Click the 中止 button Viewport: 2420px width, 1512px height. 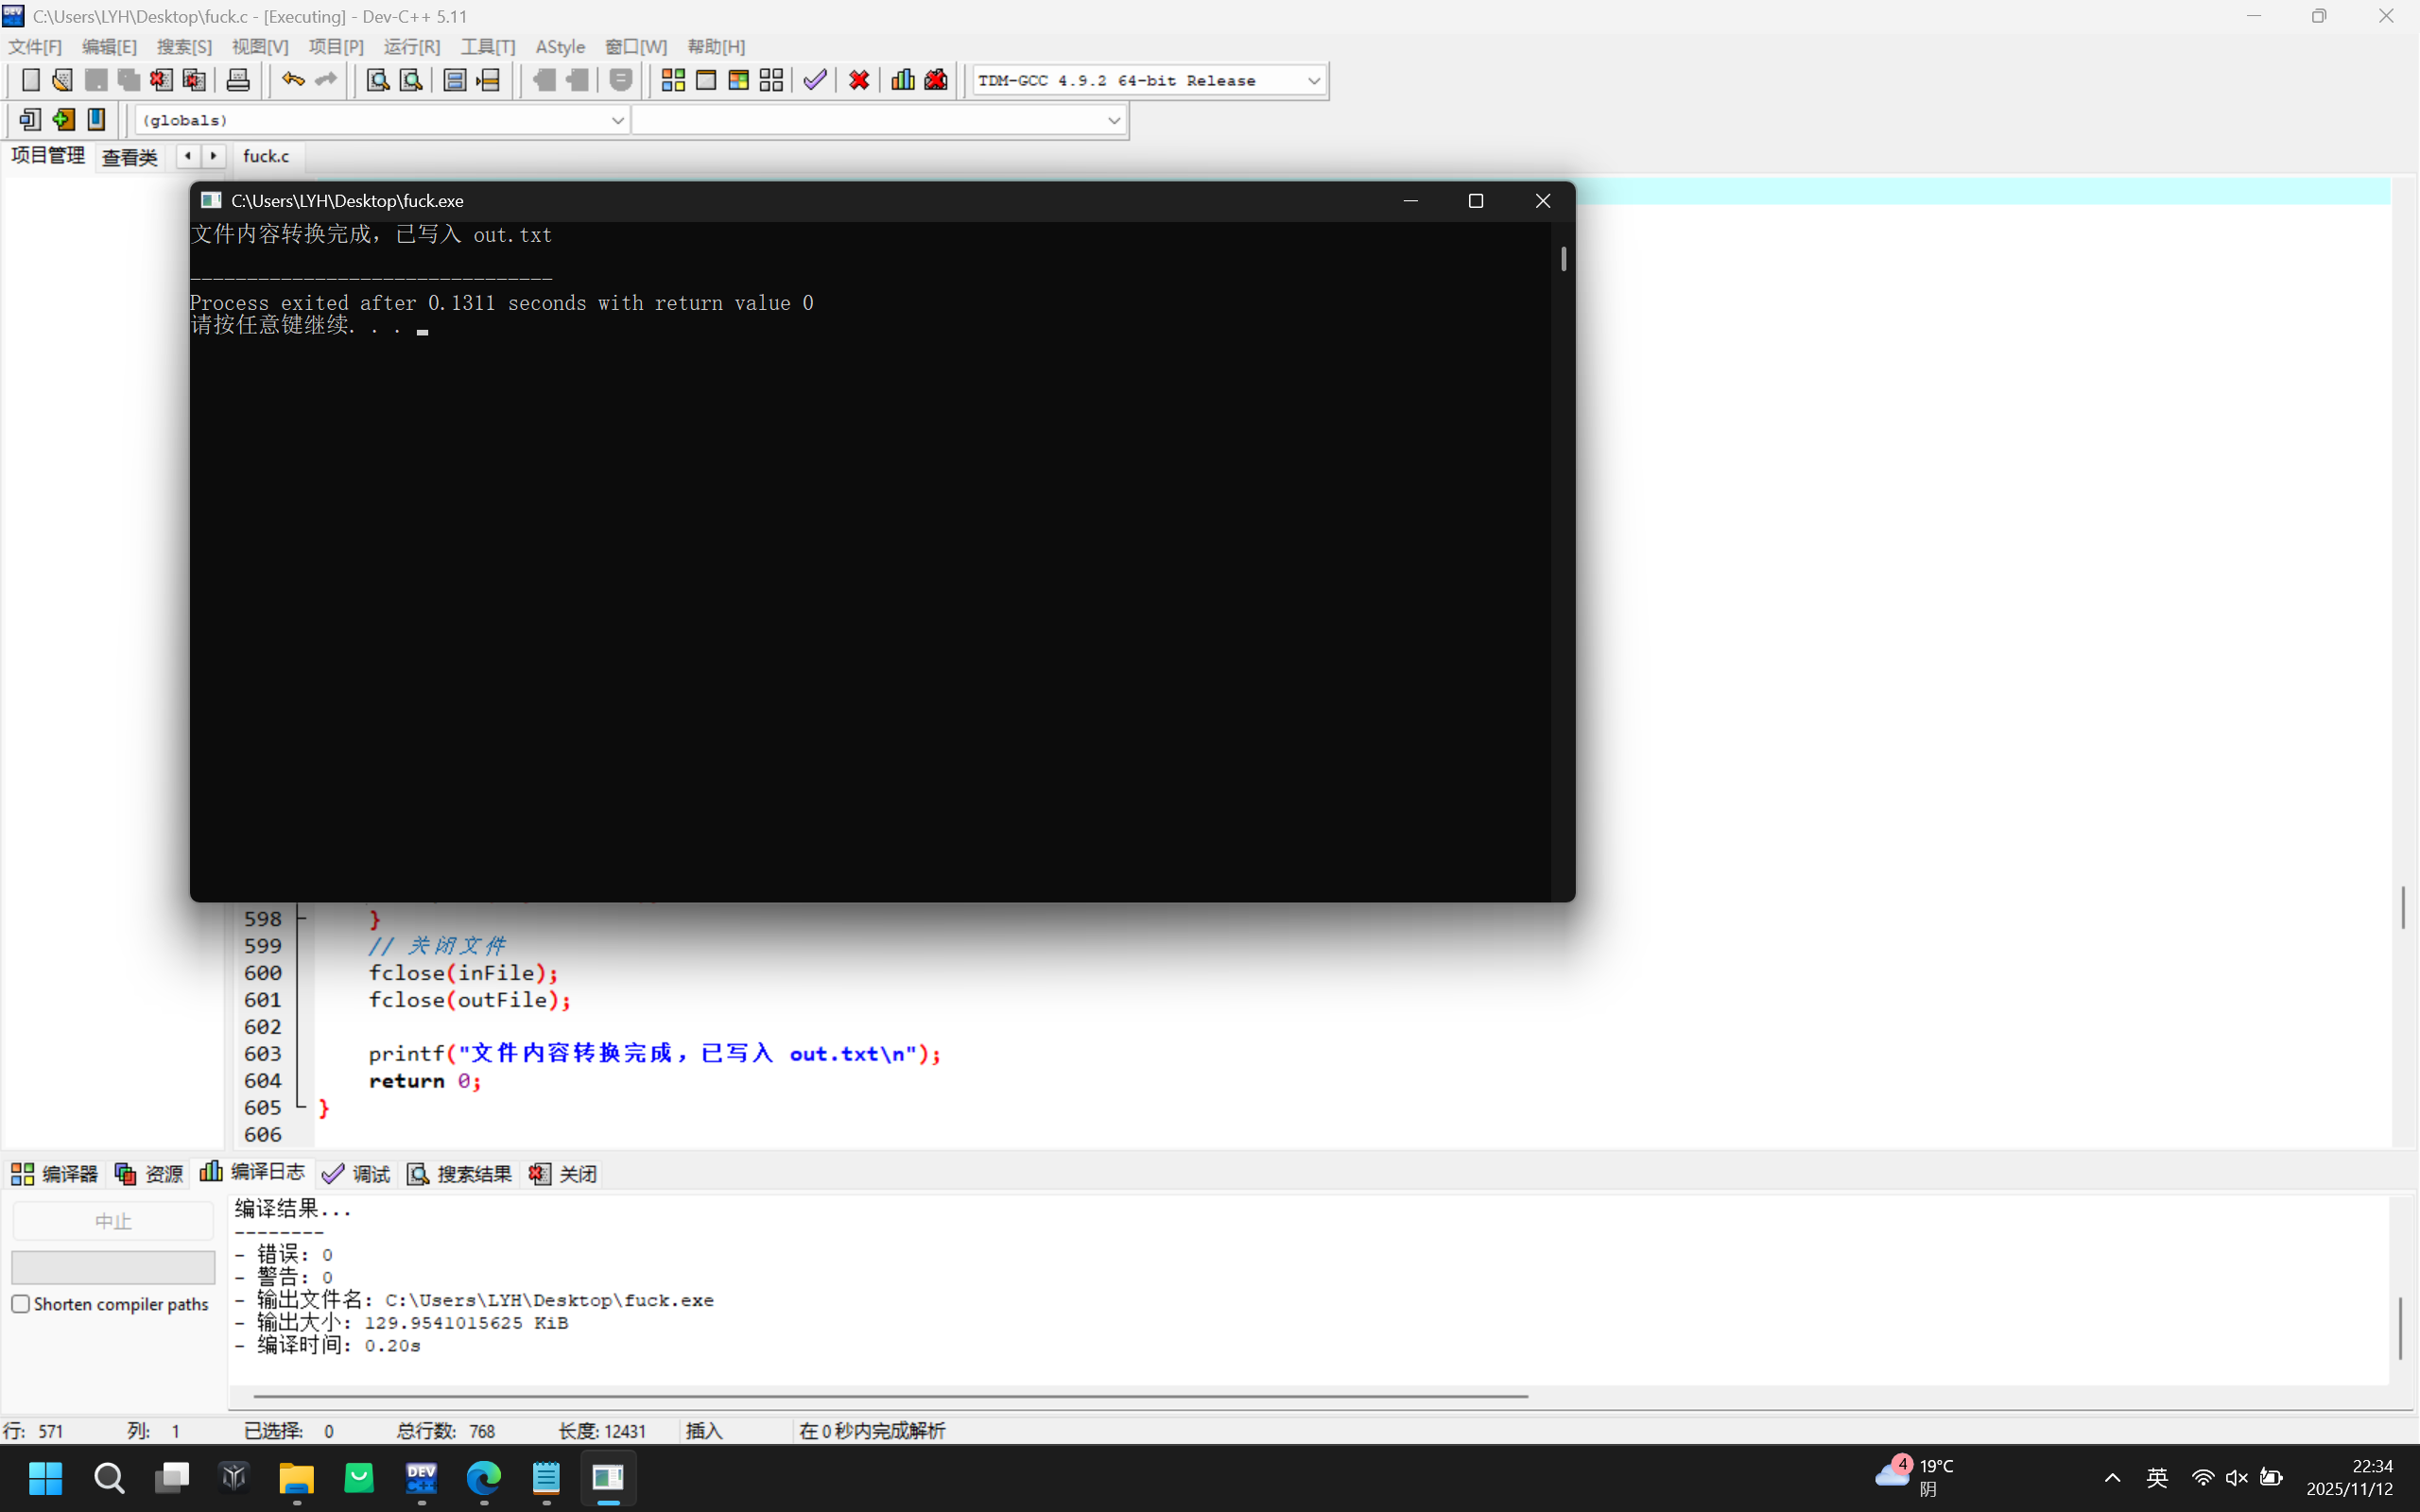click(112, 1220)
